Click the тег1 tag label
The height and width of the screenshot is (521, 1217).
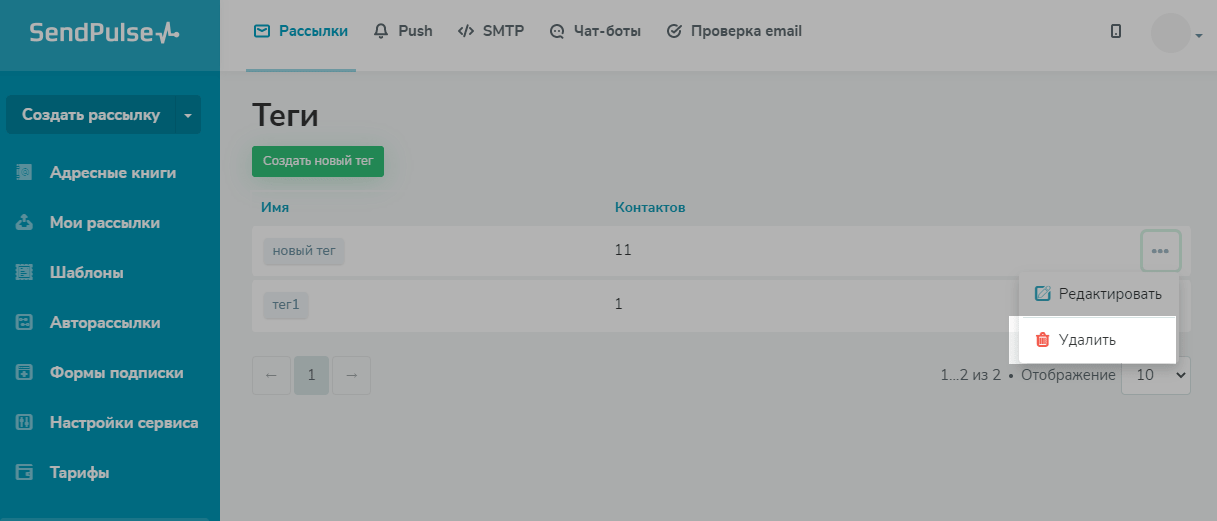pyautogui.click(x=286, y=304)
